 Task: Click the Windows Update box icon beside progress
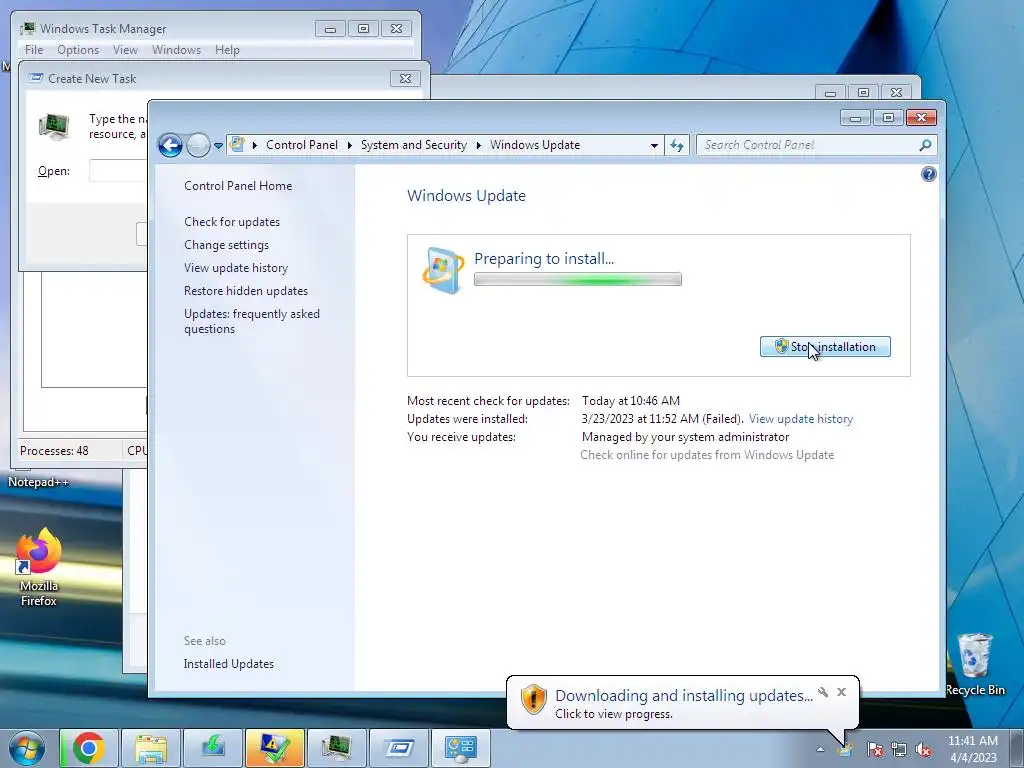tap(443, 270)
